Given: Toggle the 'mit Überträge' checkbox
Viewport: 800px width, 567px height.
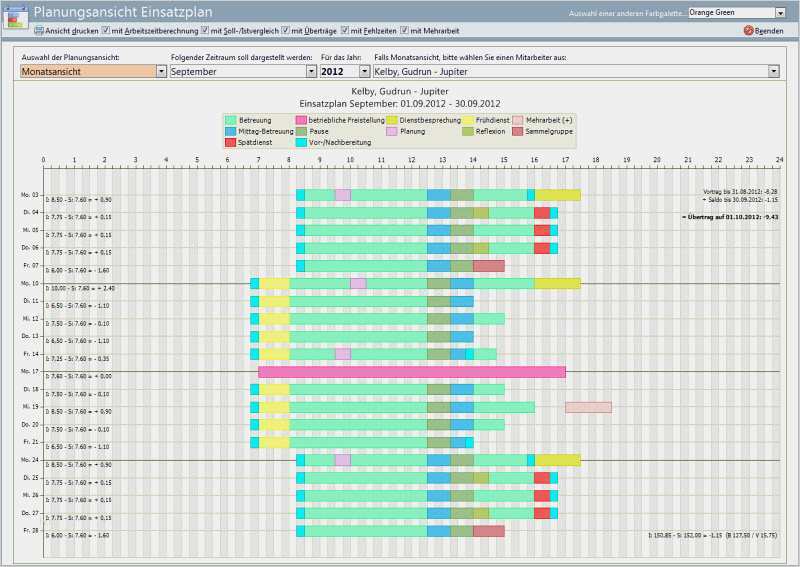Looking at the screenshot, I should coord(285,31).
